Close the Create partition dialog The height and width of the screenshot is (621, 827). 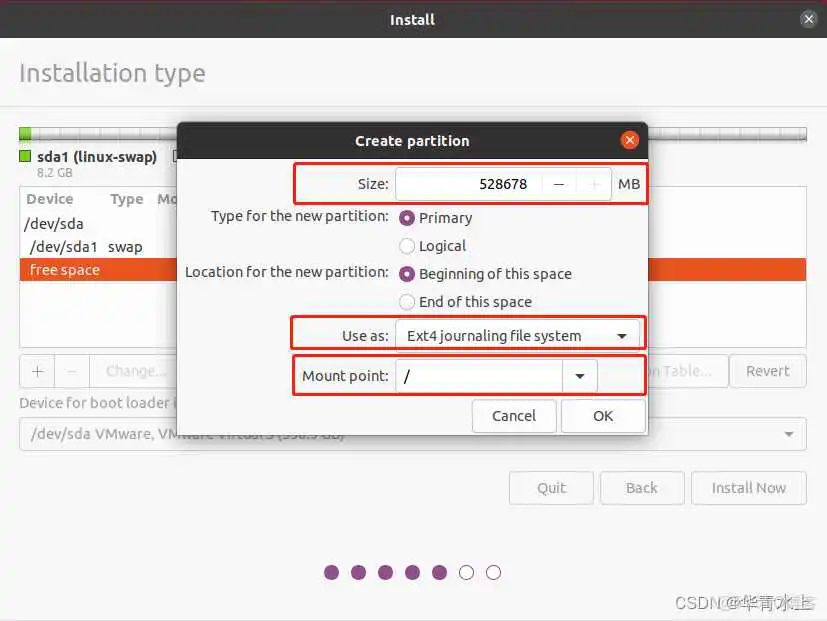tap(630, 140)
